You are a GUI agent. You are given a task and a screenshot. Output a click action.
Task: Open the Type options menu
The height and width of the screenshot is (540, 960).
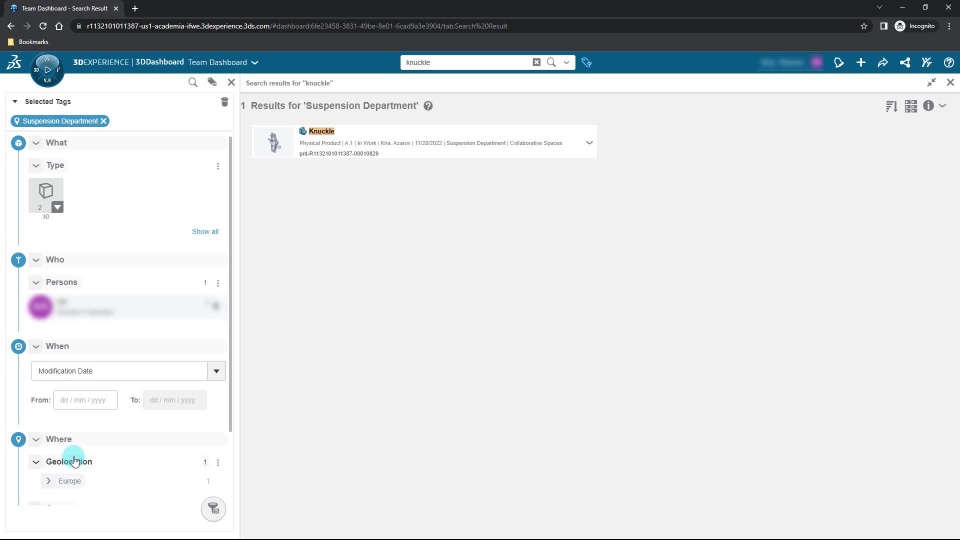218,166
